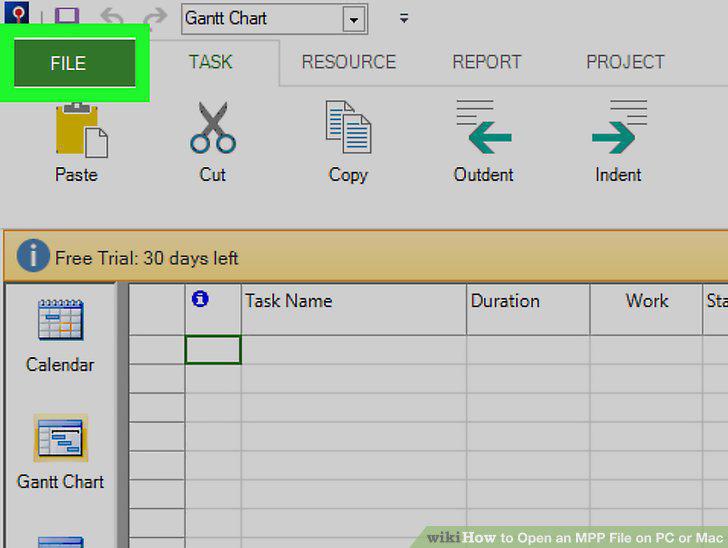This screenshot has height=548, width=728.
Task: Click the application logo icon
Action: [17, 12]
